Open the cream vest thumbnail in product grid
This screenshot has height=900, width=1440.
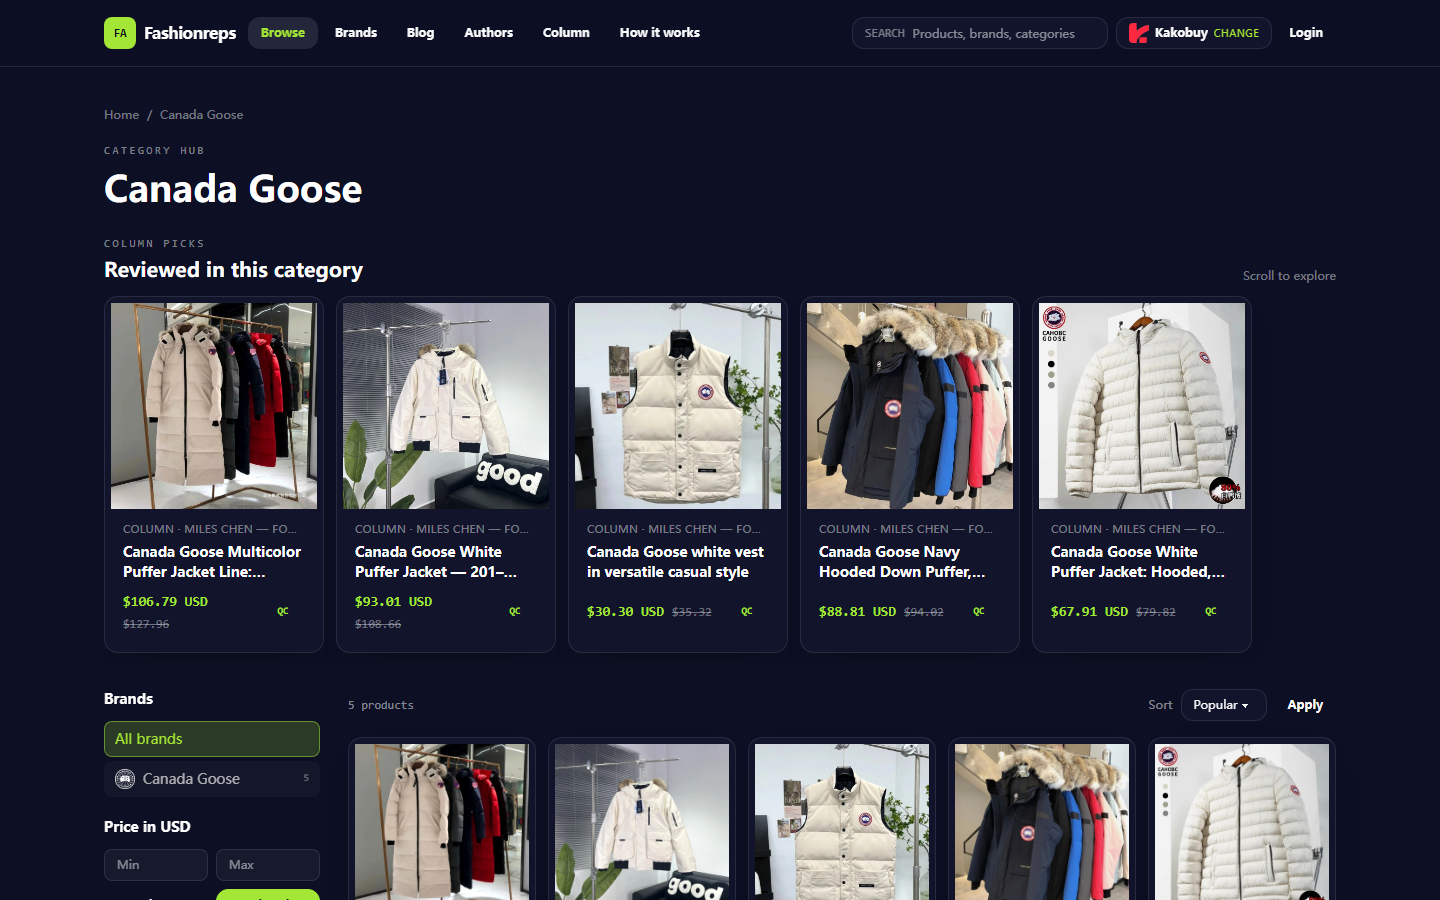point(842,822)
